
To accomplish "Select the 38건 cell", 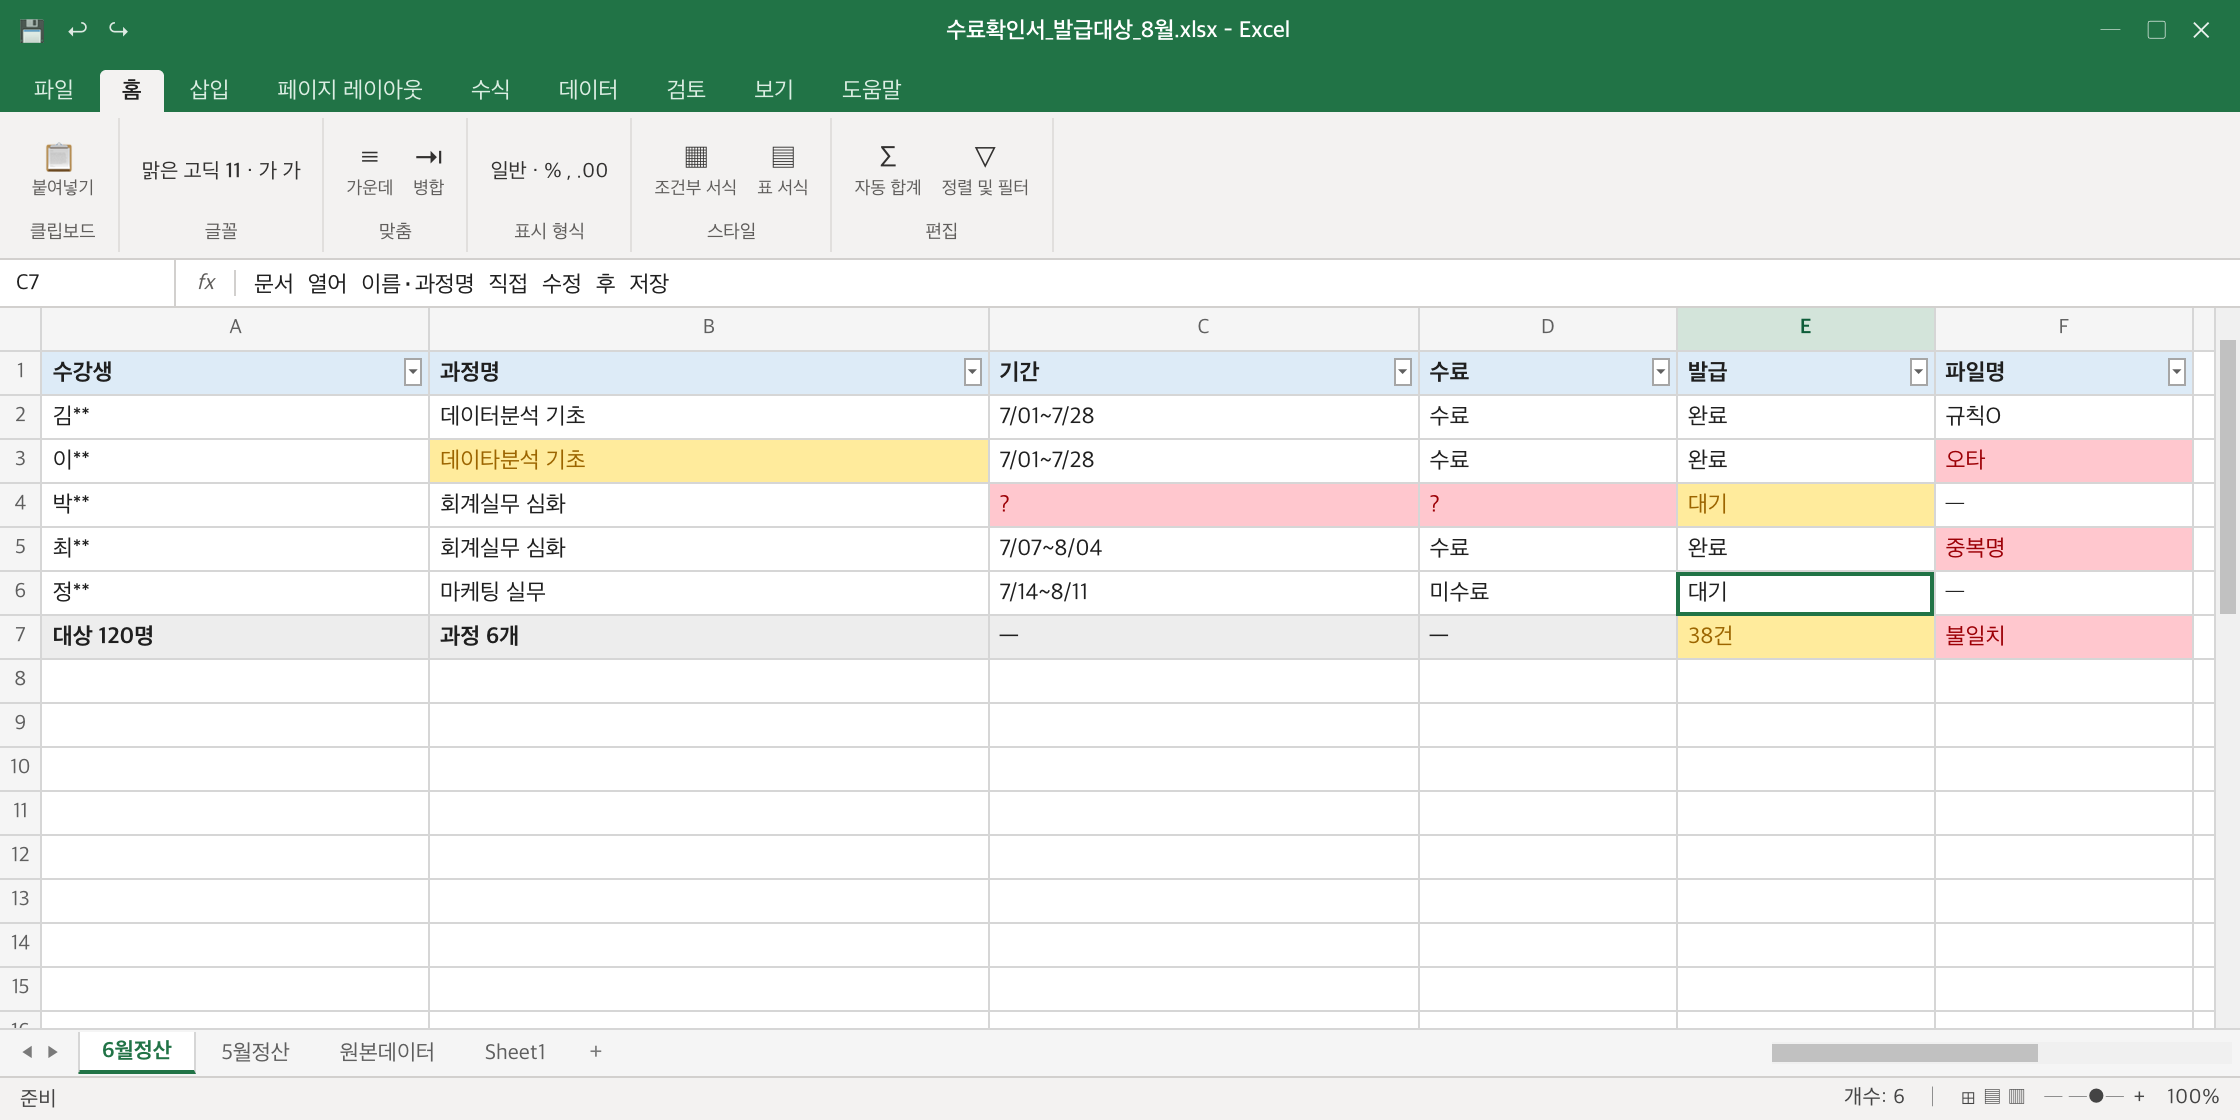I will [1805, 637].
